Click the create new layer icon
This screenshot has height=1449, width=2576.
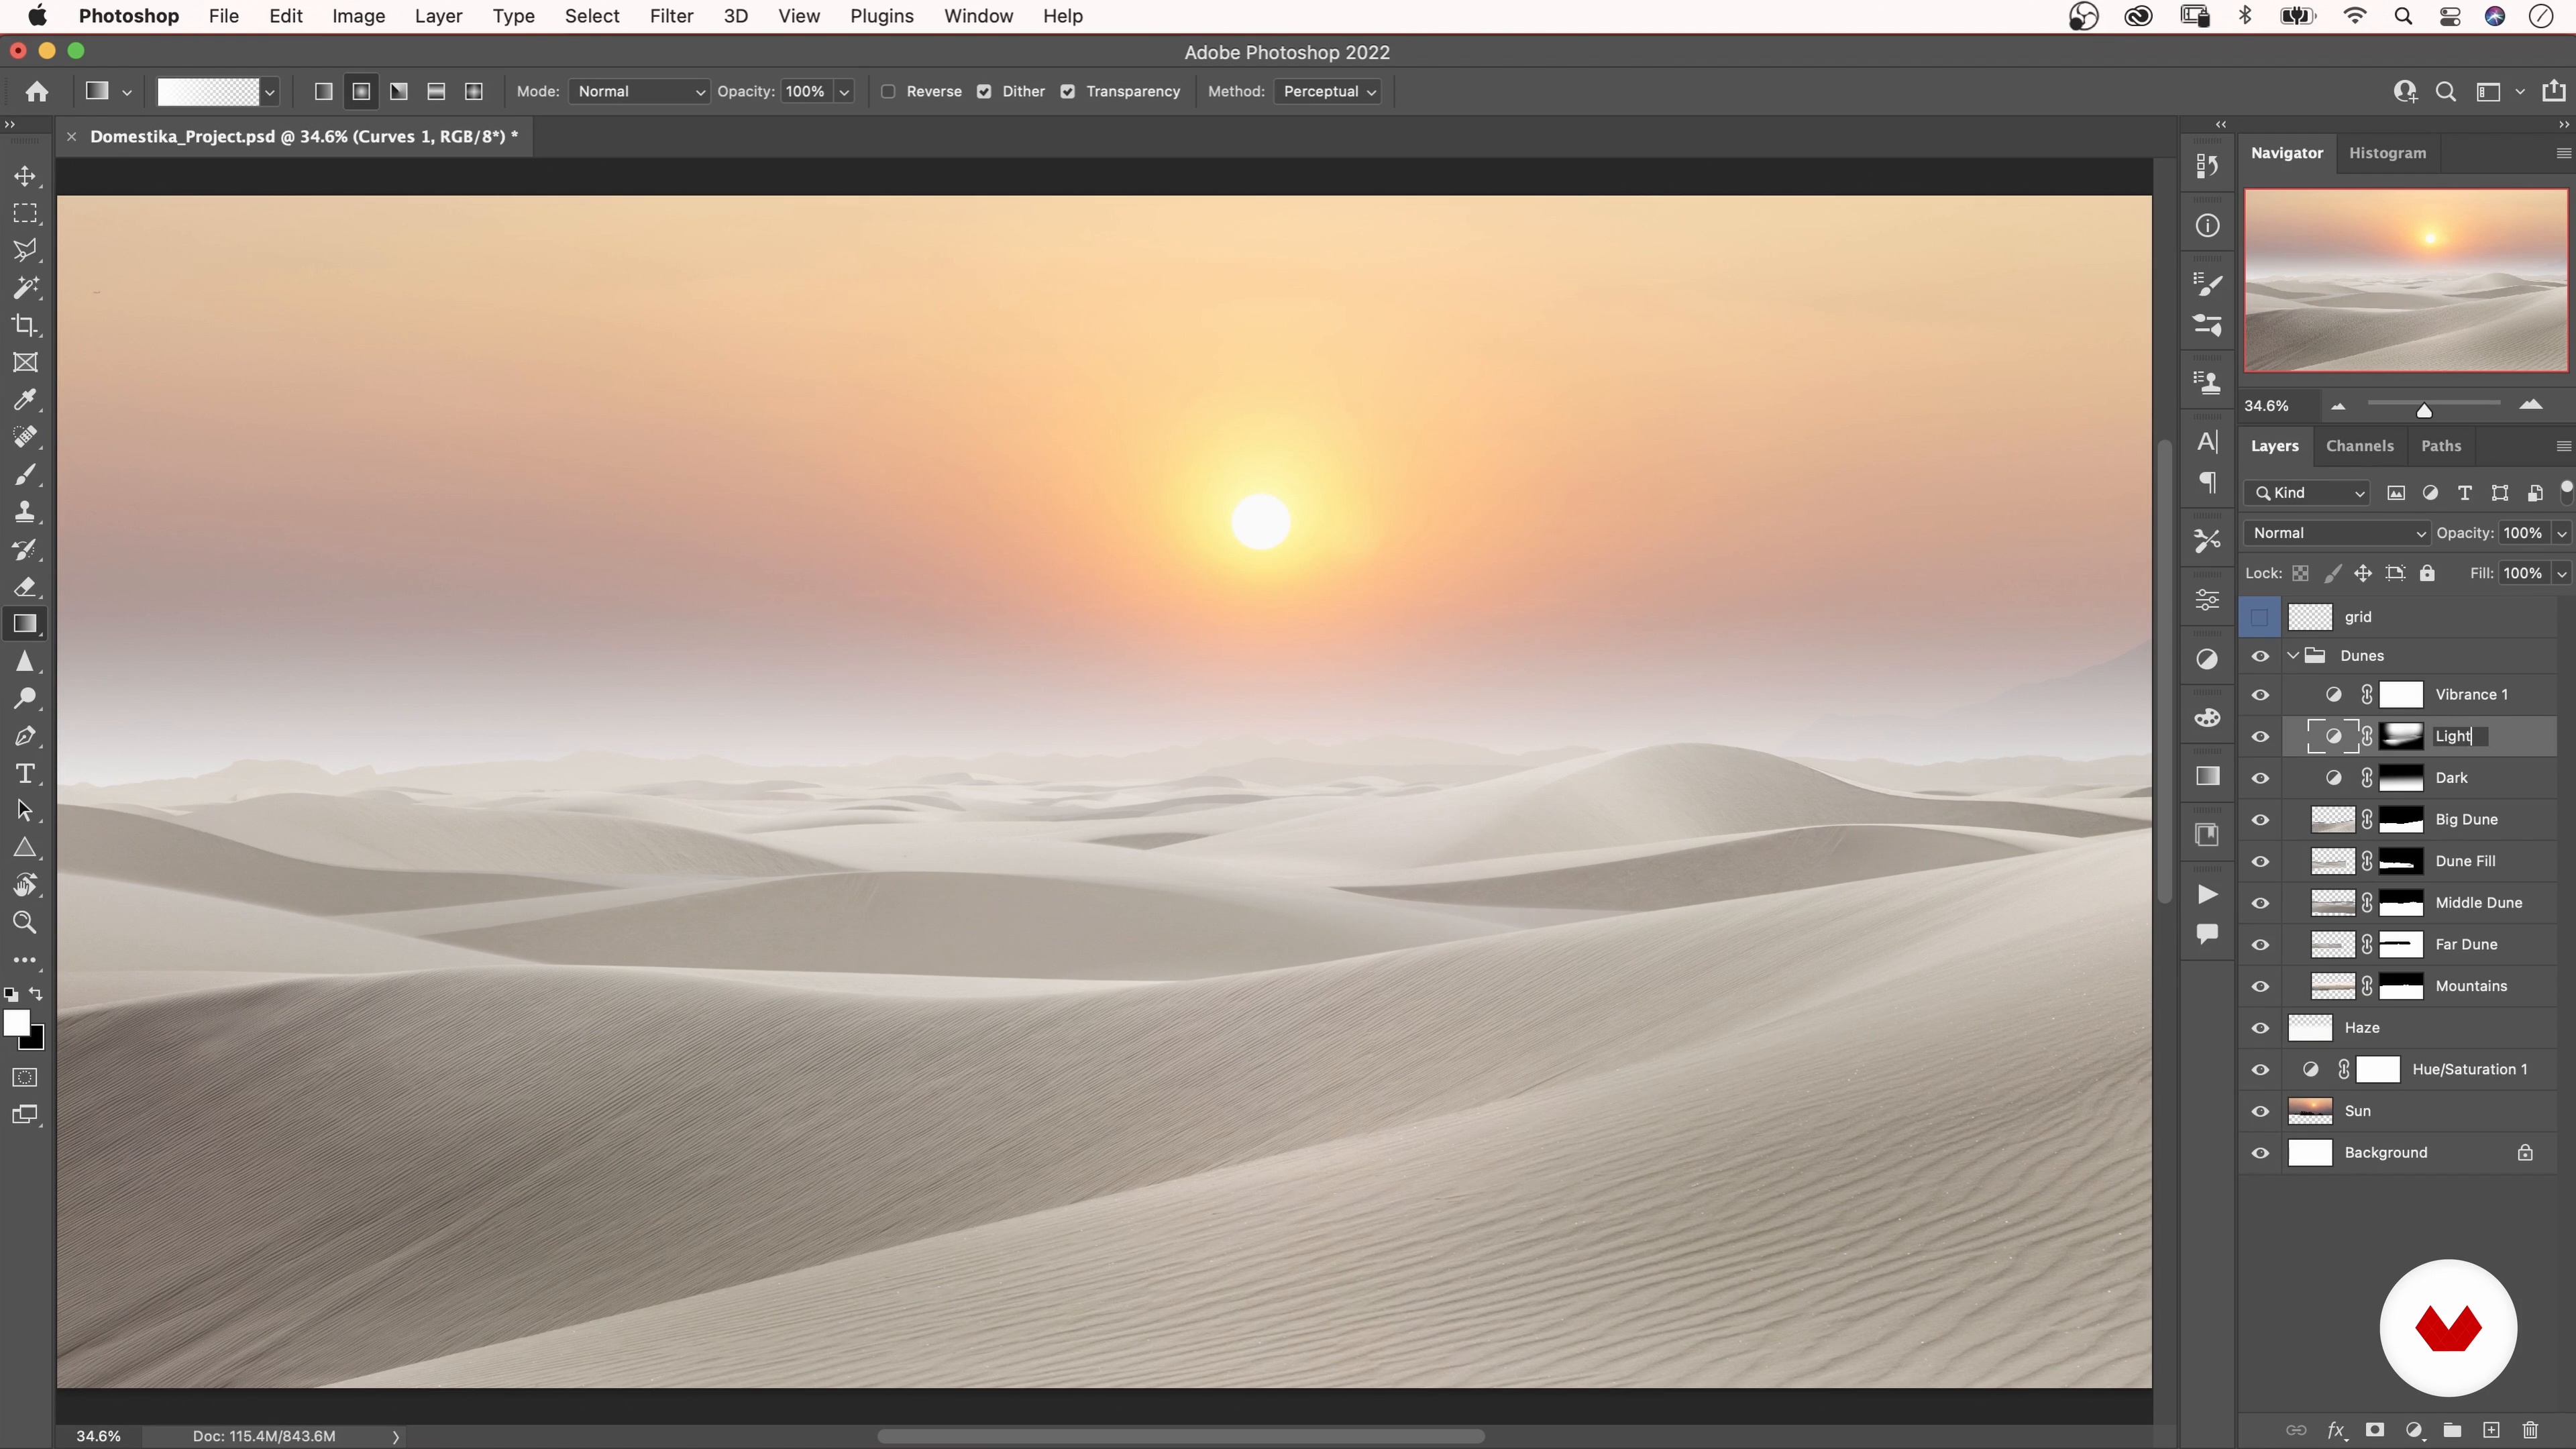[2491, 1430]
